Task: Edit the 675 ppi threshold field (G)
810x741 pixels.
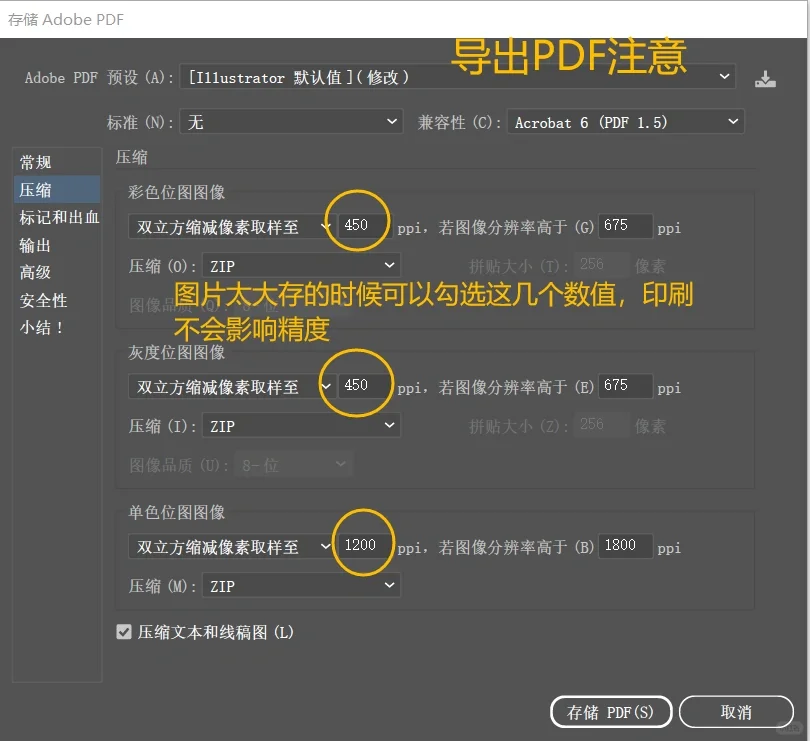Action: pos(625,226)
